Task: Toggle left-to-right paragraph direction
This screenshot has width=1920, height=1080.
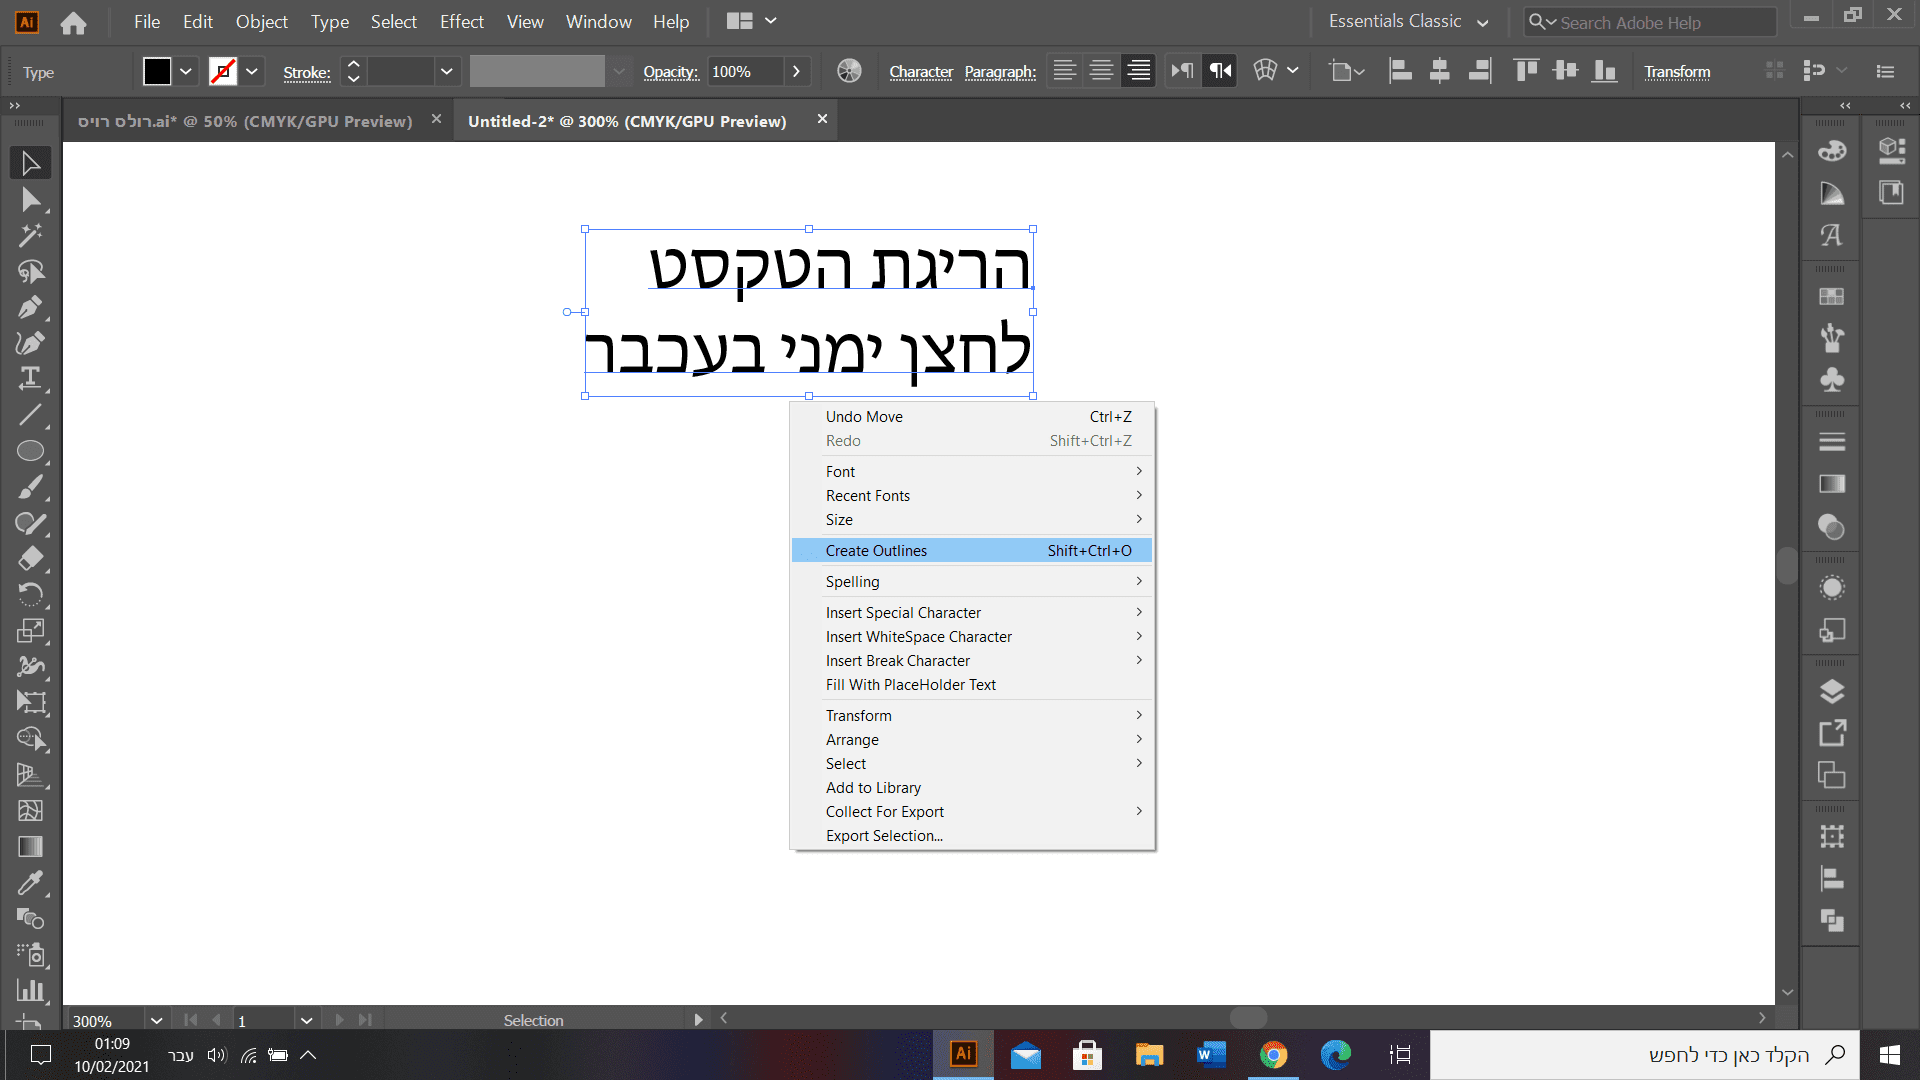Action: point(1182,70)
